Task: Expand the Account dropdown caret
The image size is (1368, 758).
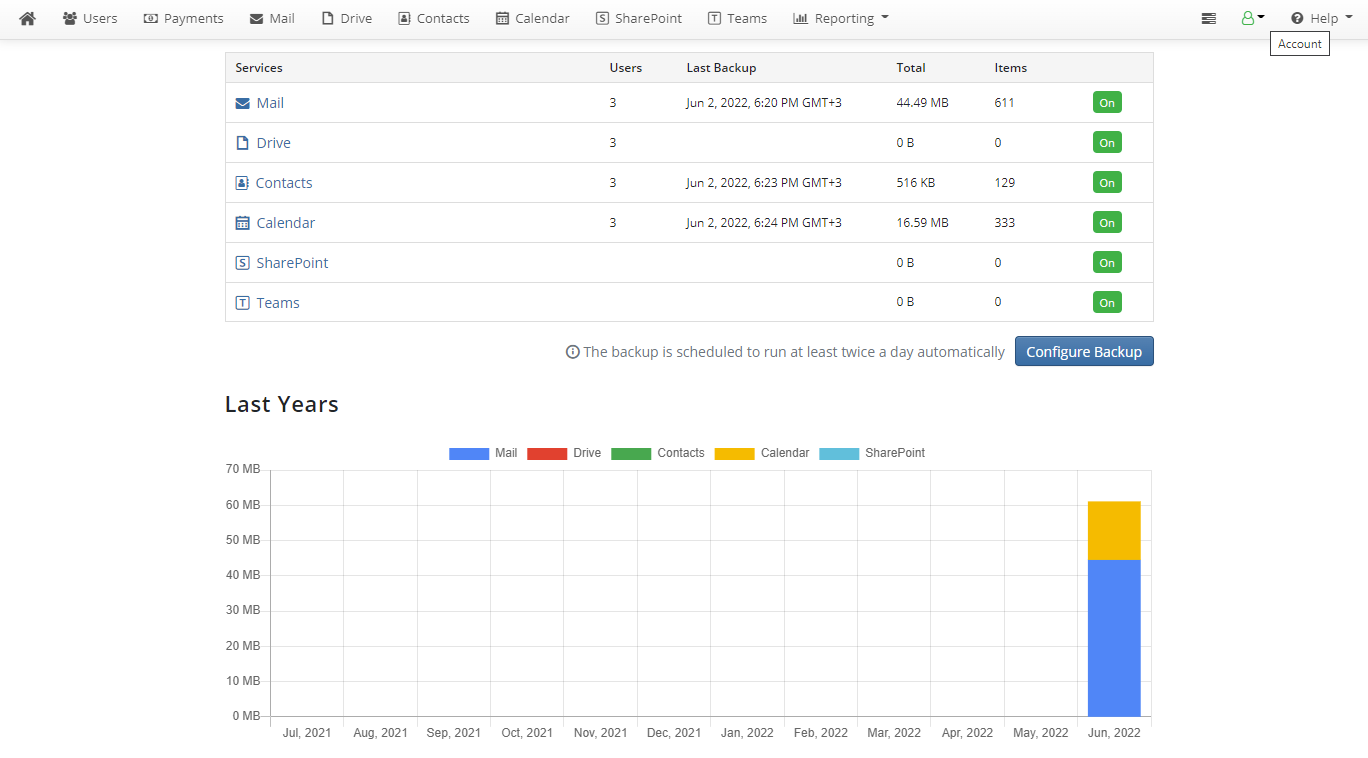Action: 1261,17
